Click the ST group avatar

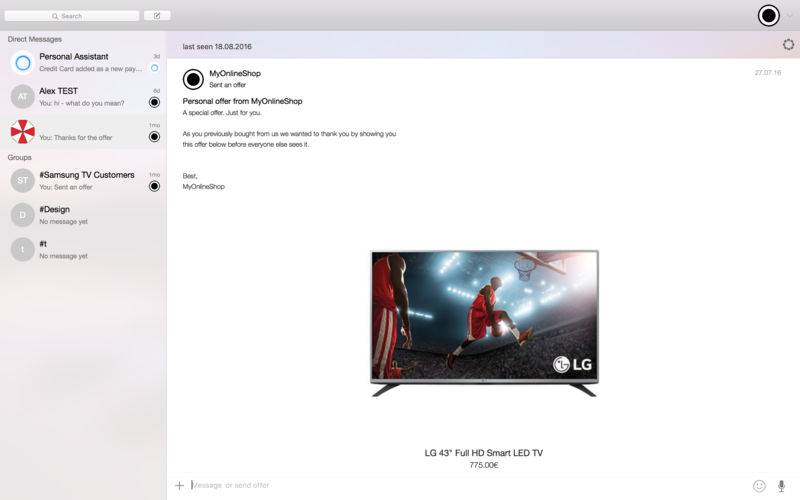(22, 181)
